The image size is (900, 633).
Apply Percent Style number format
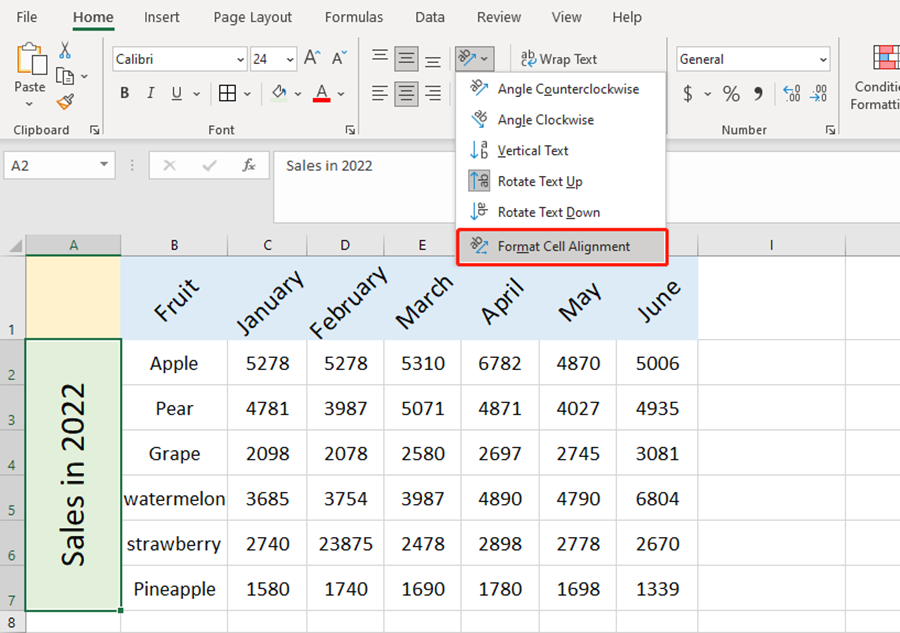coord(731,93)
